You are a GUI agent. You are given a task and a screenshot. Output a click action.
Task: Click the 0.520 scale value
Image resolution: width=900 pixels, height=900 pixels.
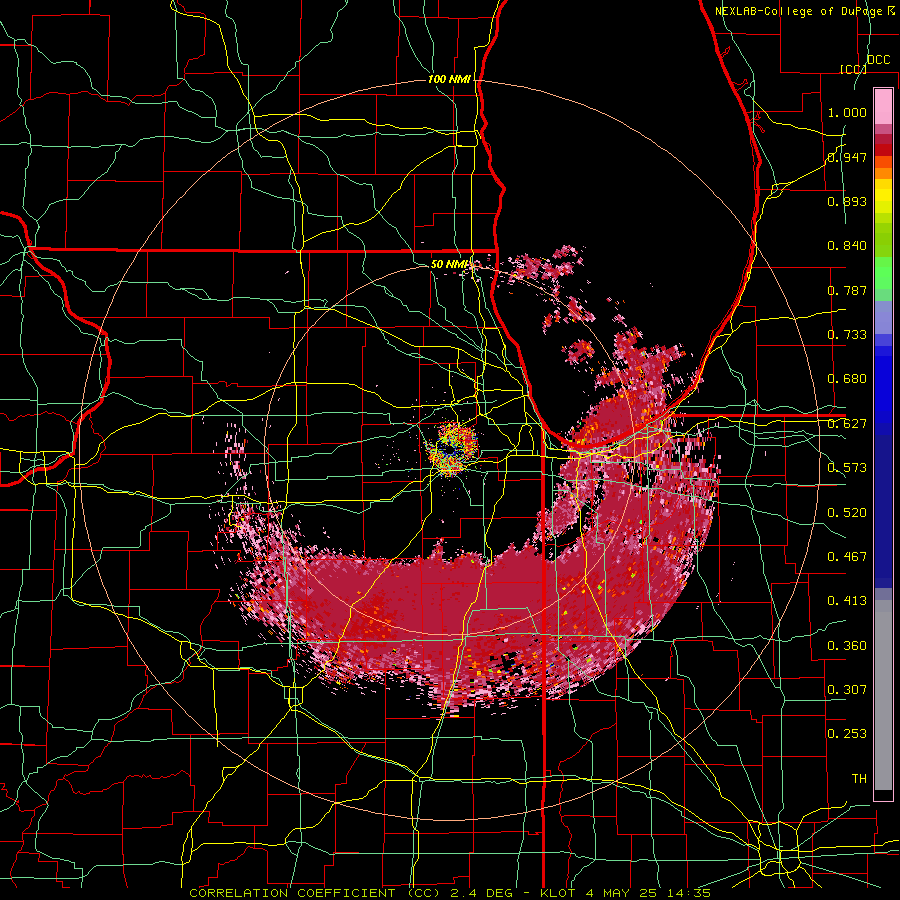[x=847, y=513]
